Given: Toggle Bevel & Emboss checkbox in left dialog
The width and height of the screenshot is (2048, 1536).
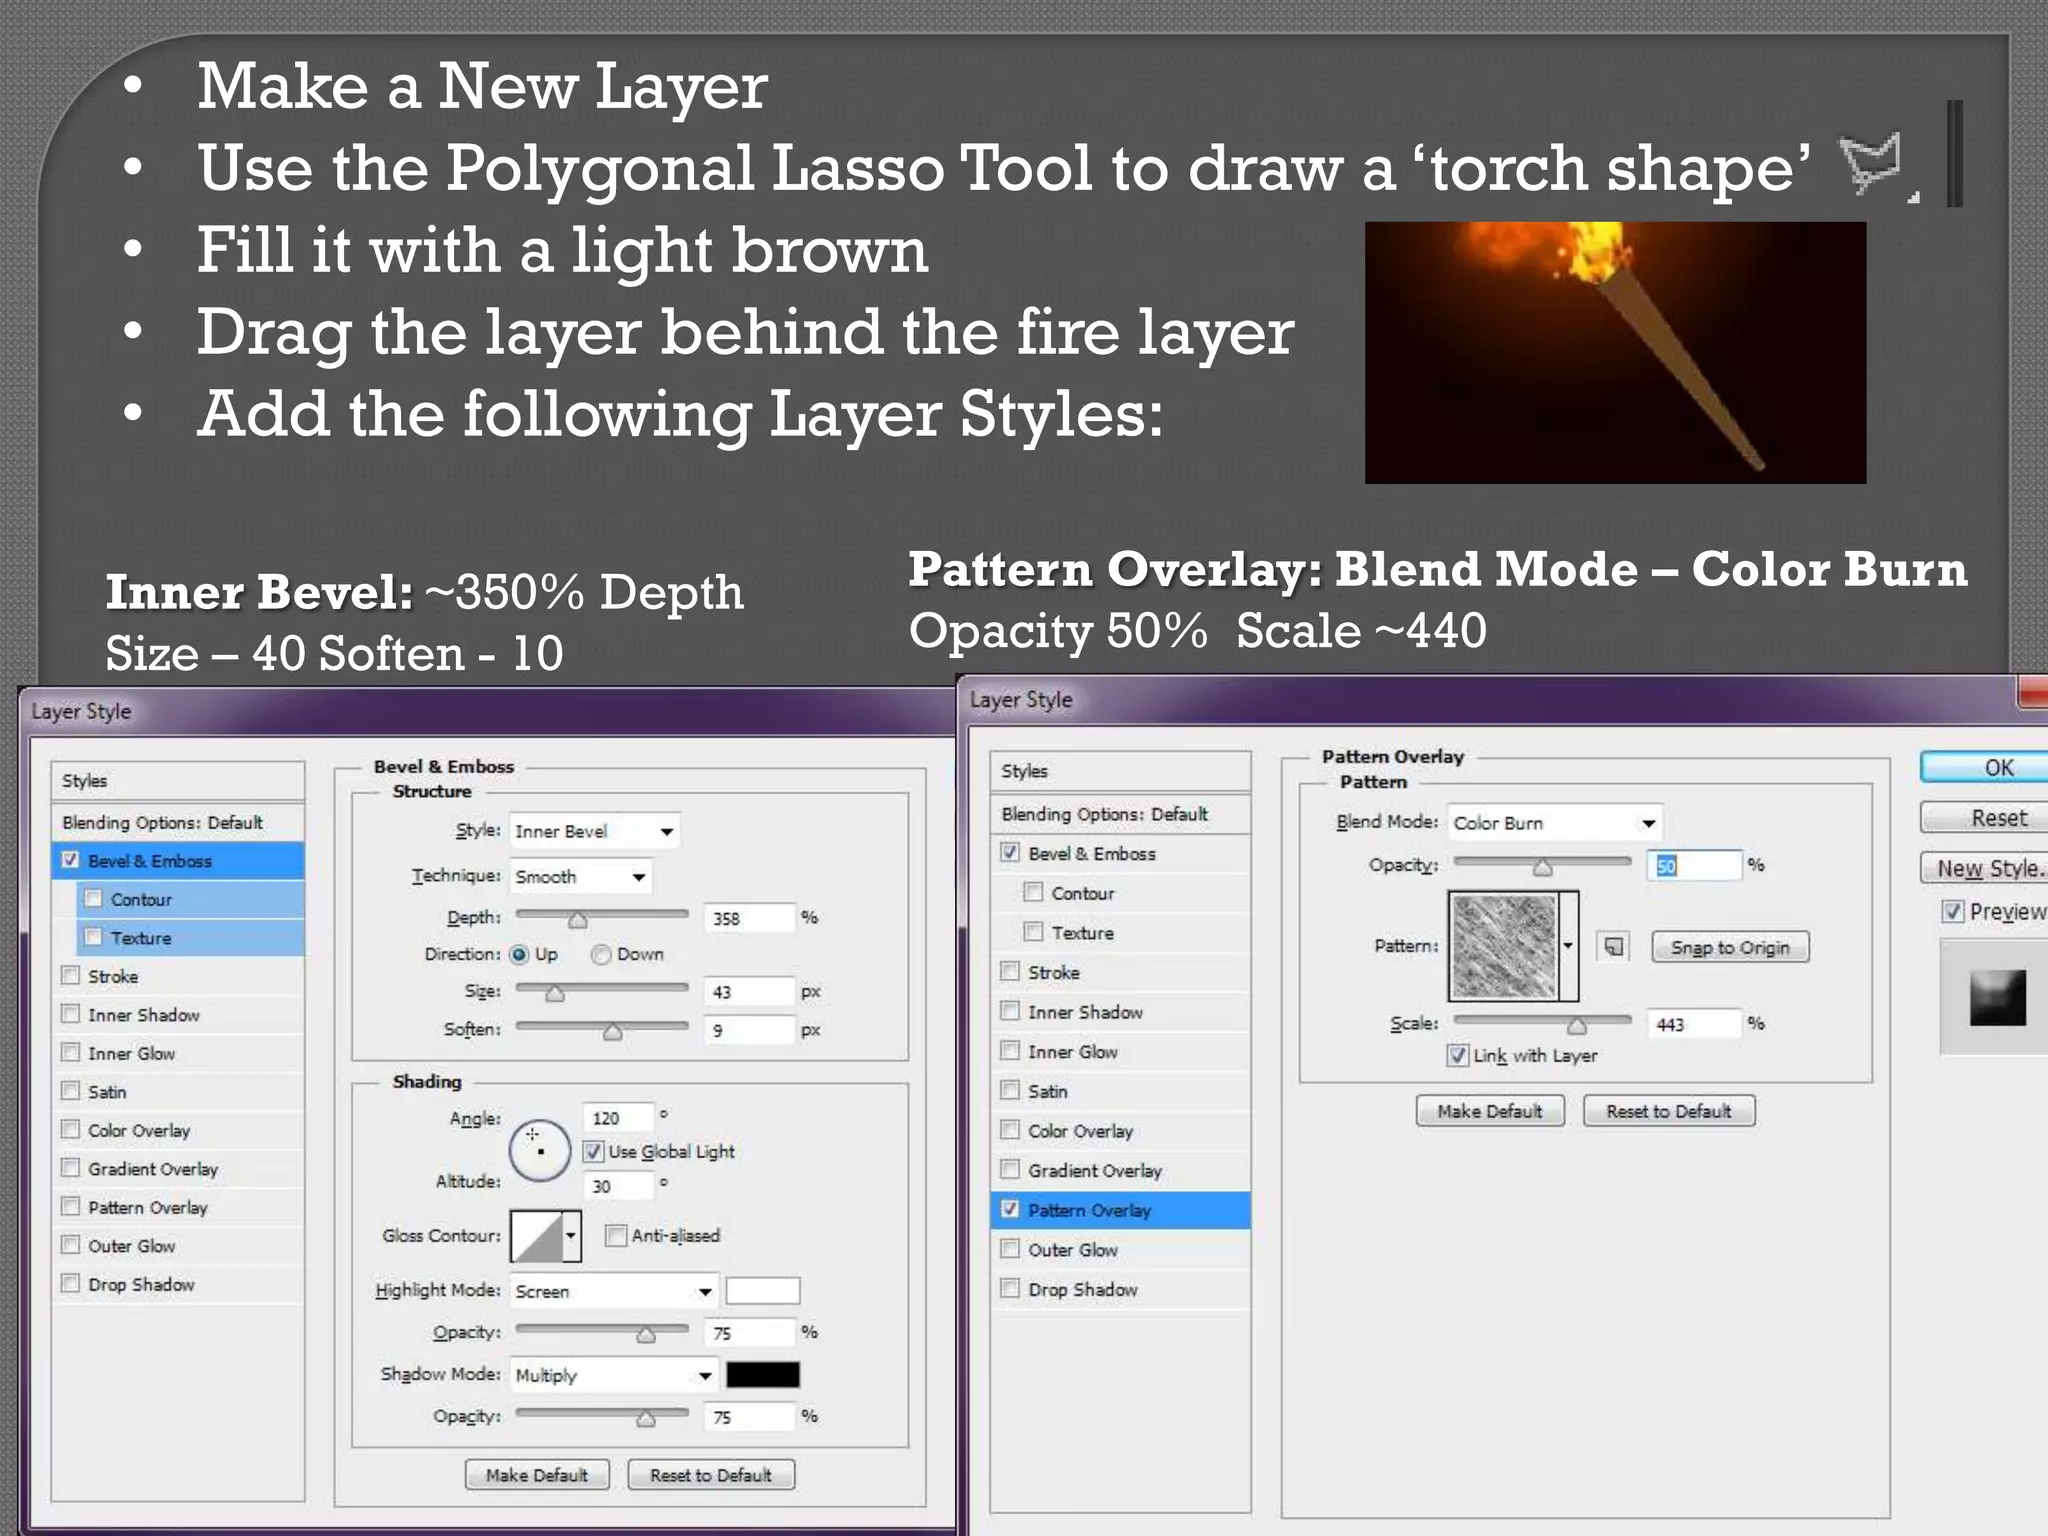Looking at the screenshot, I should pos(70,860).
